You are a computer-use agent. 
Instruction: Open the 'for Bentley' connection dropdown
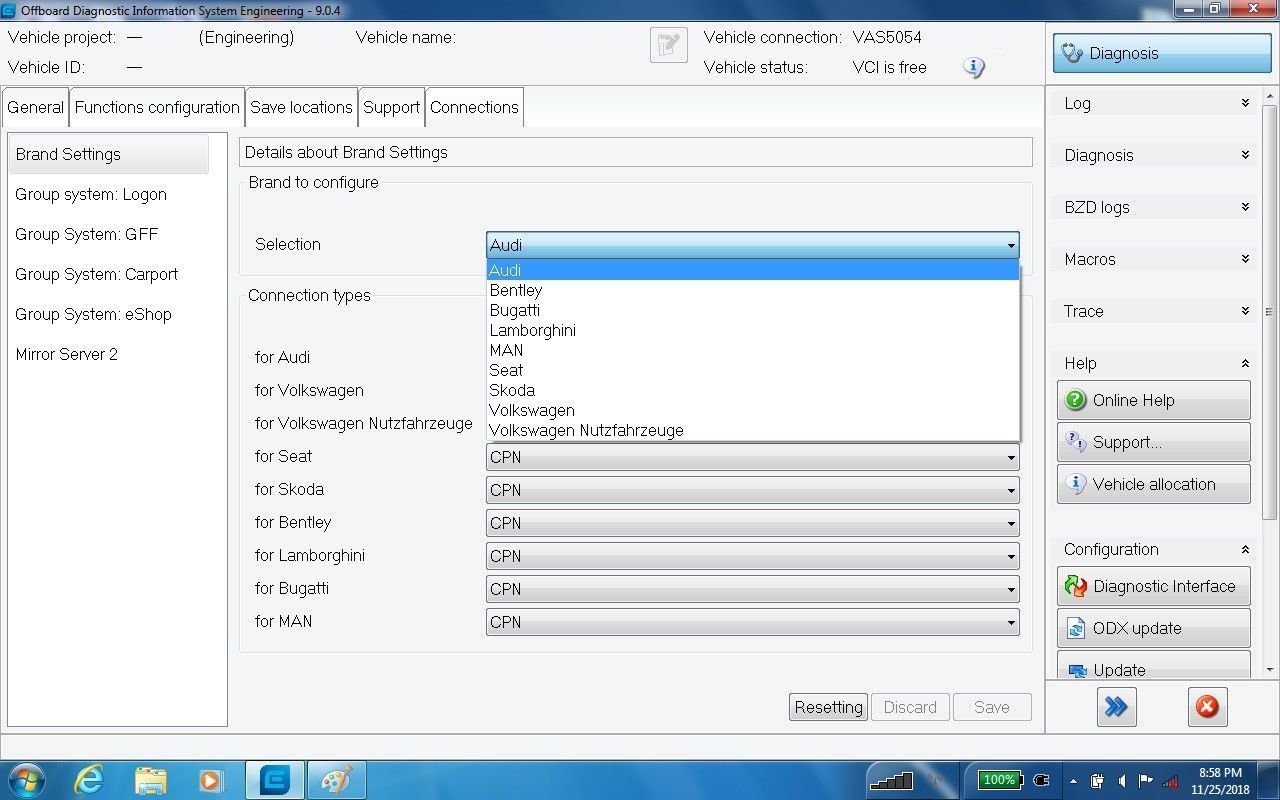point(752,523)
